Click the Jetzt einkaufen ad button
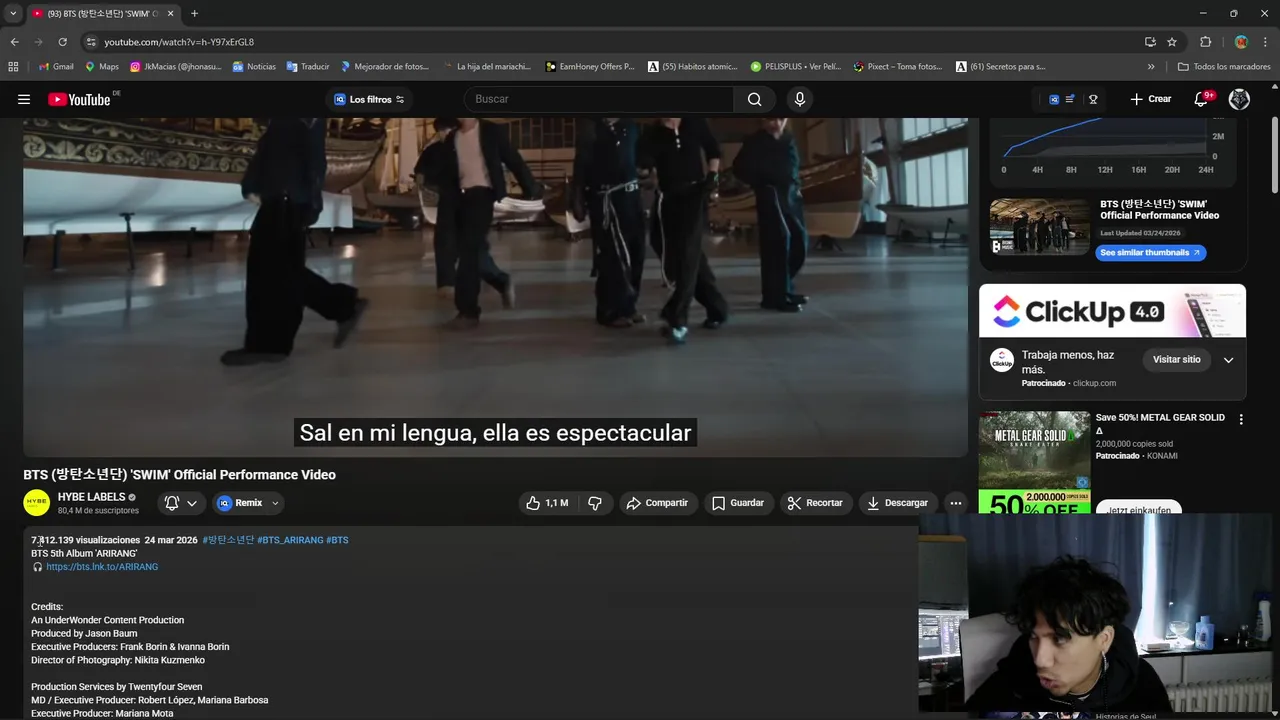This screenshot has width=1280, height=720. point(1138,508)
